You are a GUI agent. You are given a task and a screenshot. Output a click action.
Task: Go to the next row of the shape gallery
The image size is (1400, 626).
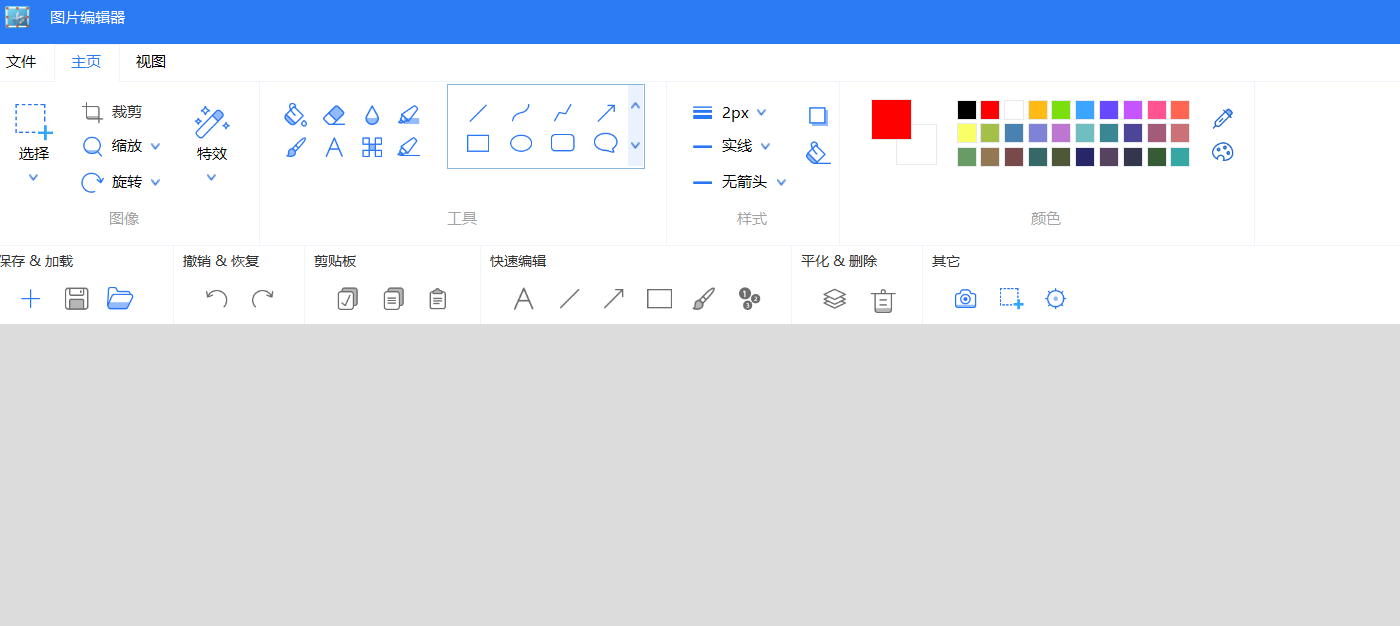(635, 145)
